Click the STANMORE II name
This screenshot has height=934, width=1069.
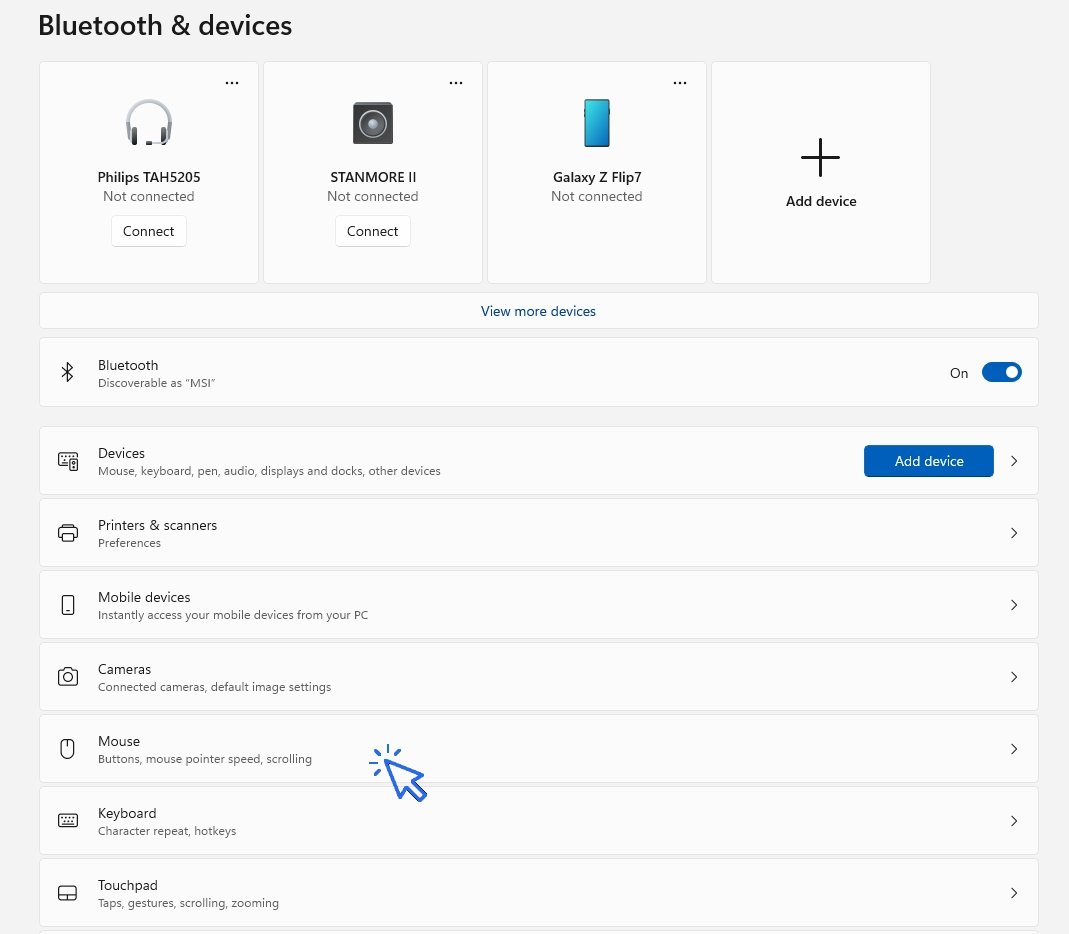pos(373,177)
